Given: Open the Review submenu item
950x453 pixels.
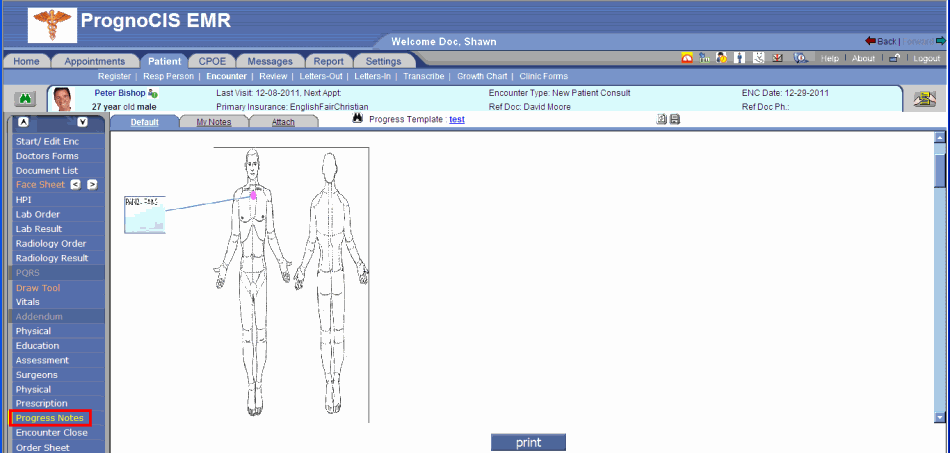Looking at the screenshot, I should pos(273,76).
